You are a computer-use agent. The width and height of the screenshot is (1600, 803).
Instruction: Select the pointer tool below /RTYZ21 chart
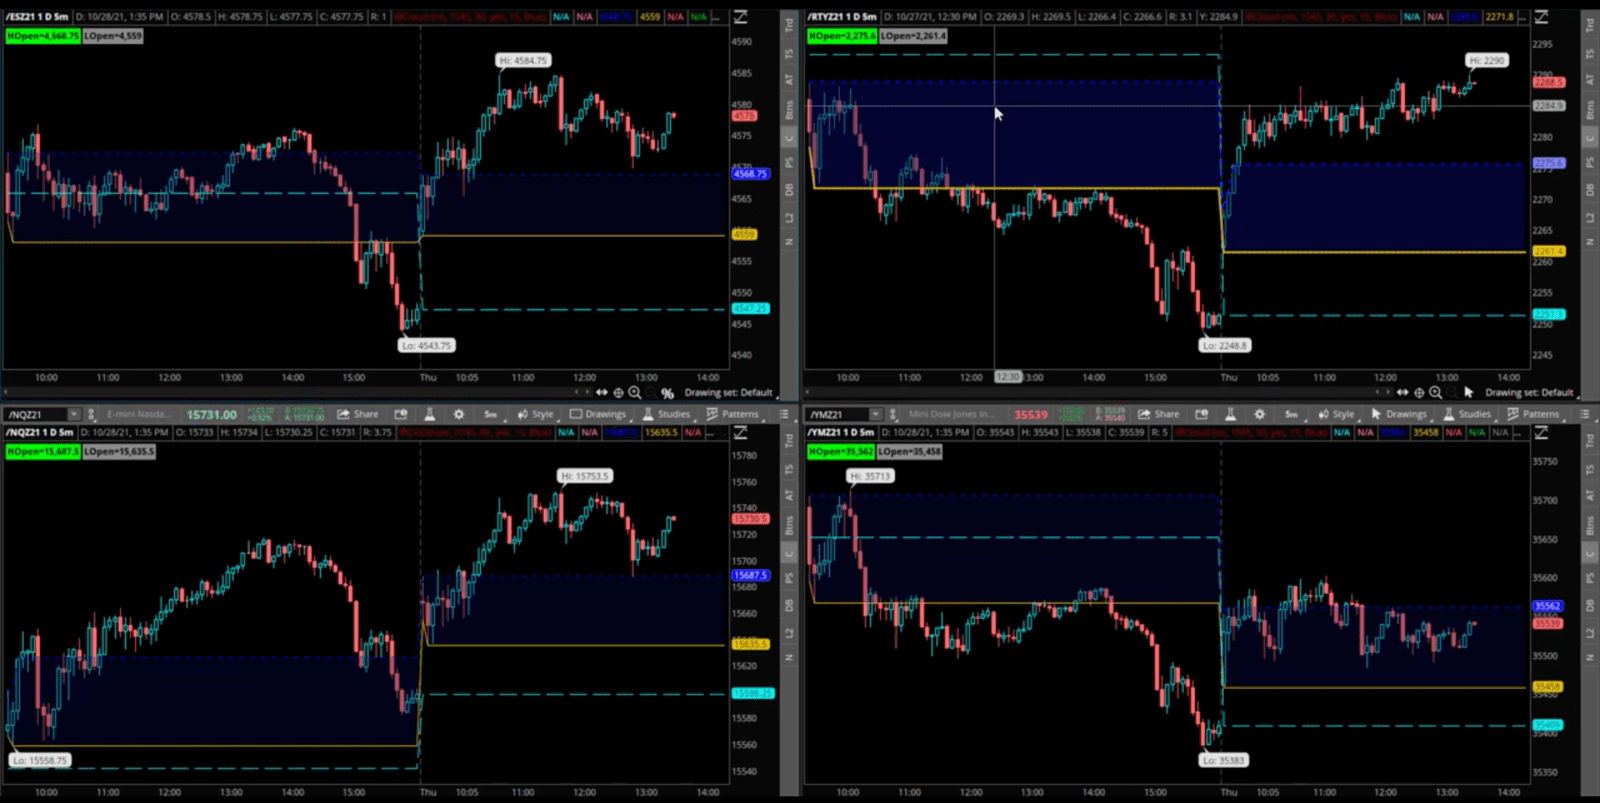tap(1468, 393)
